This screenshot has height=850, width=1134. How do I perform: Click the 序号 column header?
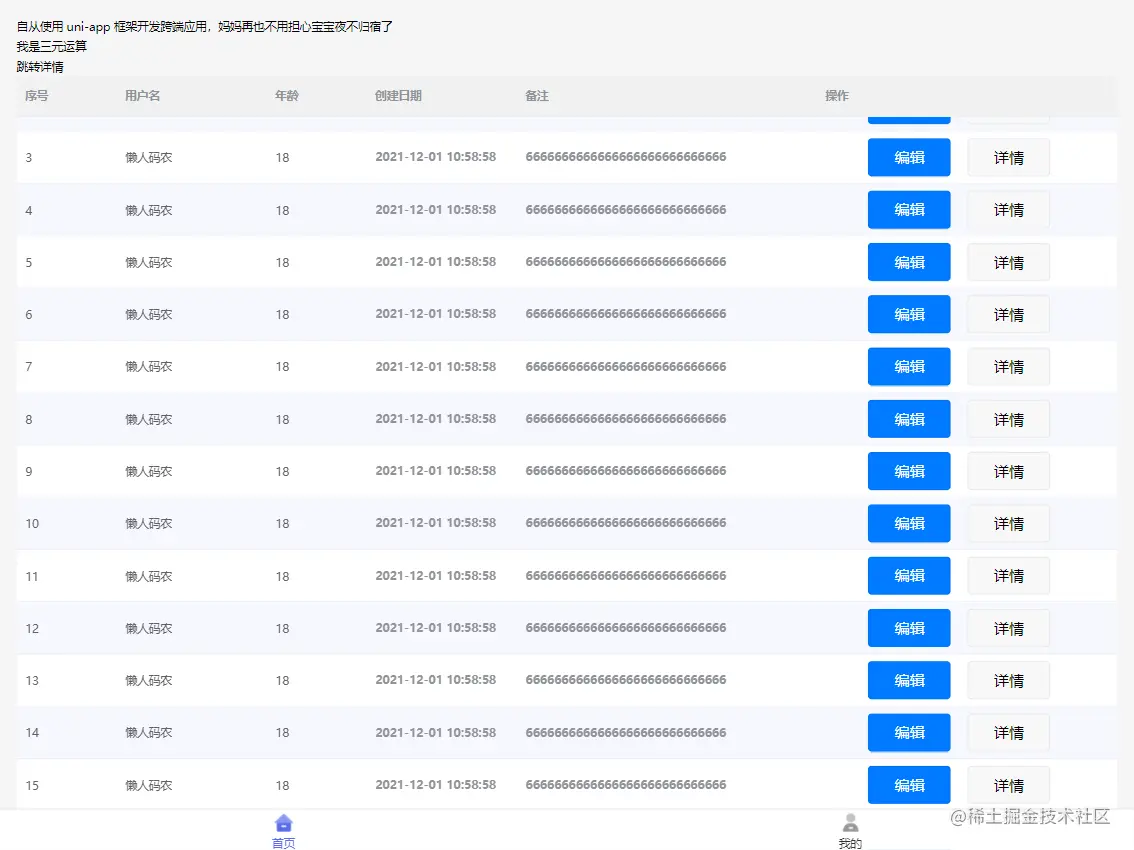[36, 95]
